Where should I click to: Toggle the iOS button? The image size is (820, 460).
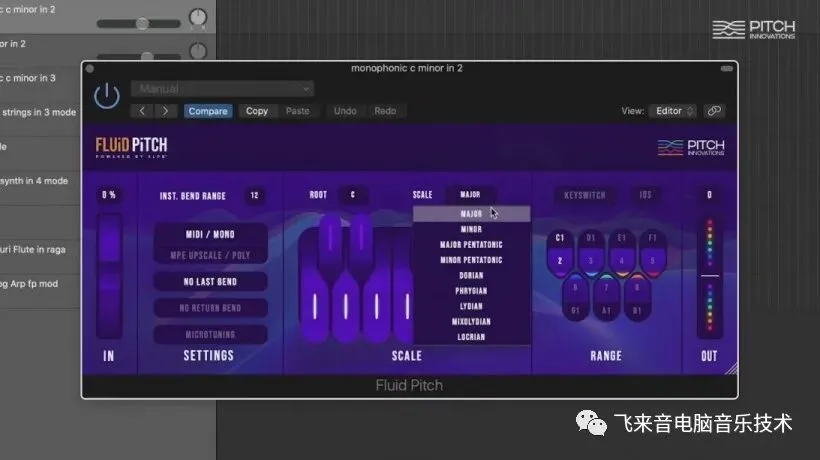645,194
